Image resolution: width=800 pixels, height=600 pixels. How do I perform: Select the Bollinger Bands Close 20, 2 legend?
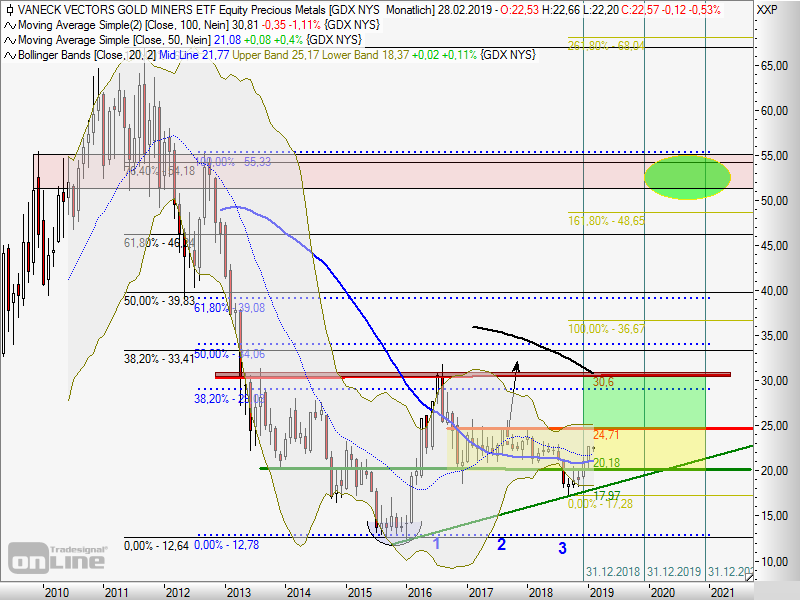point(87,55)
